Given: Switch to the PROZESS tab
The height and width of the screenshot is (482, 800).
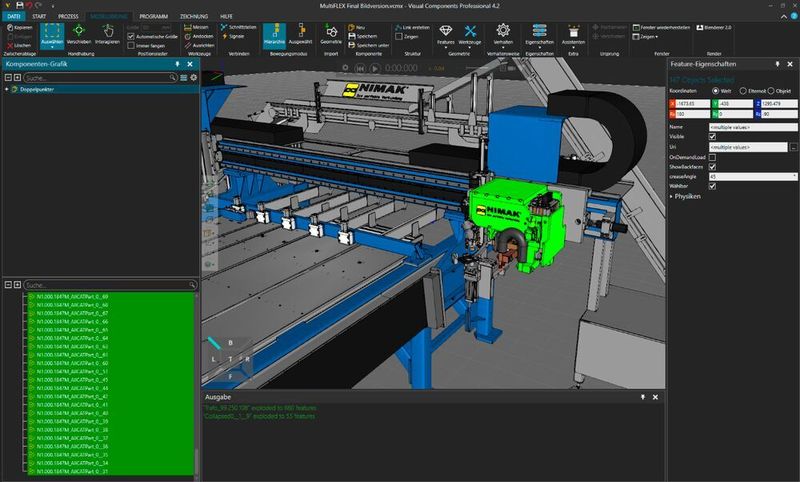Looking at the screenshot, I should tap(68, 16).
